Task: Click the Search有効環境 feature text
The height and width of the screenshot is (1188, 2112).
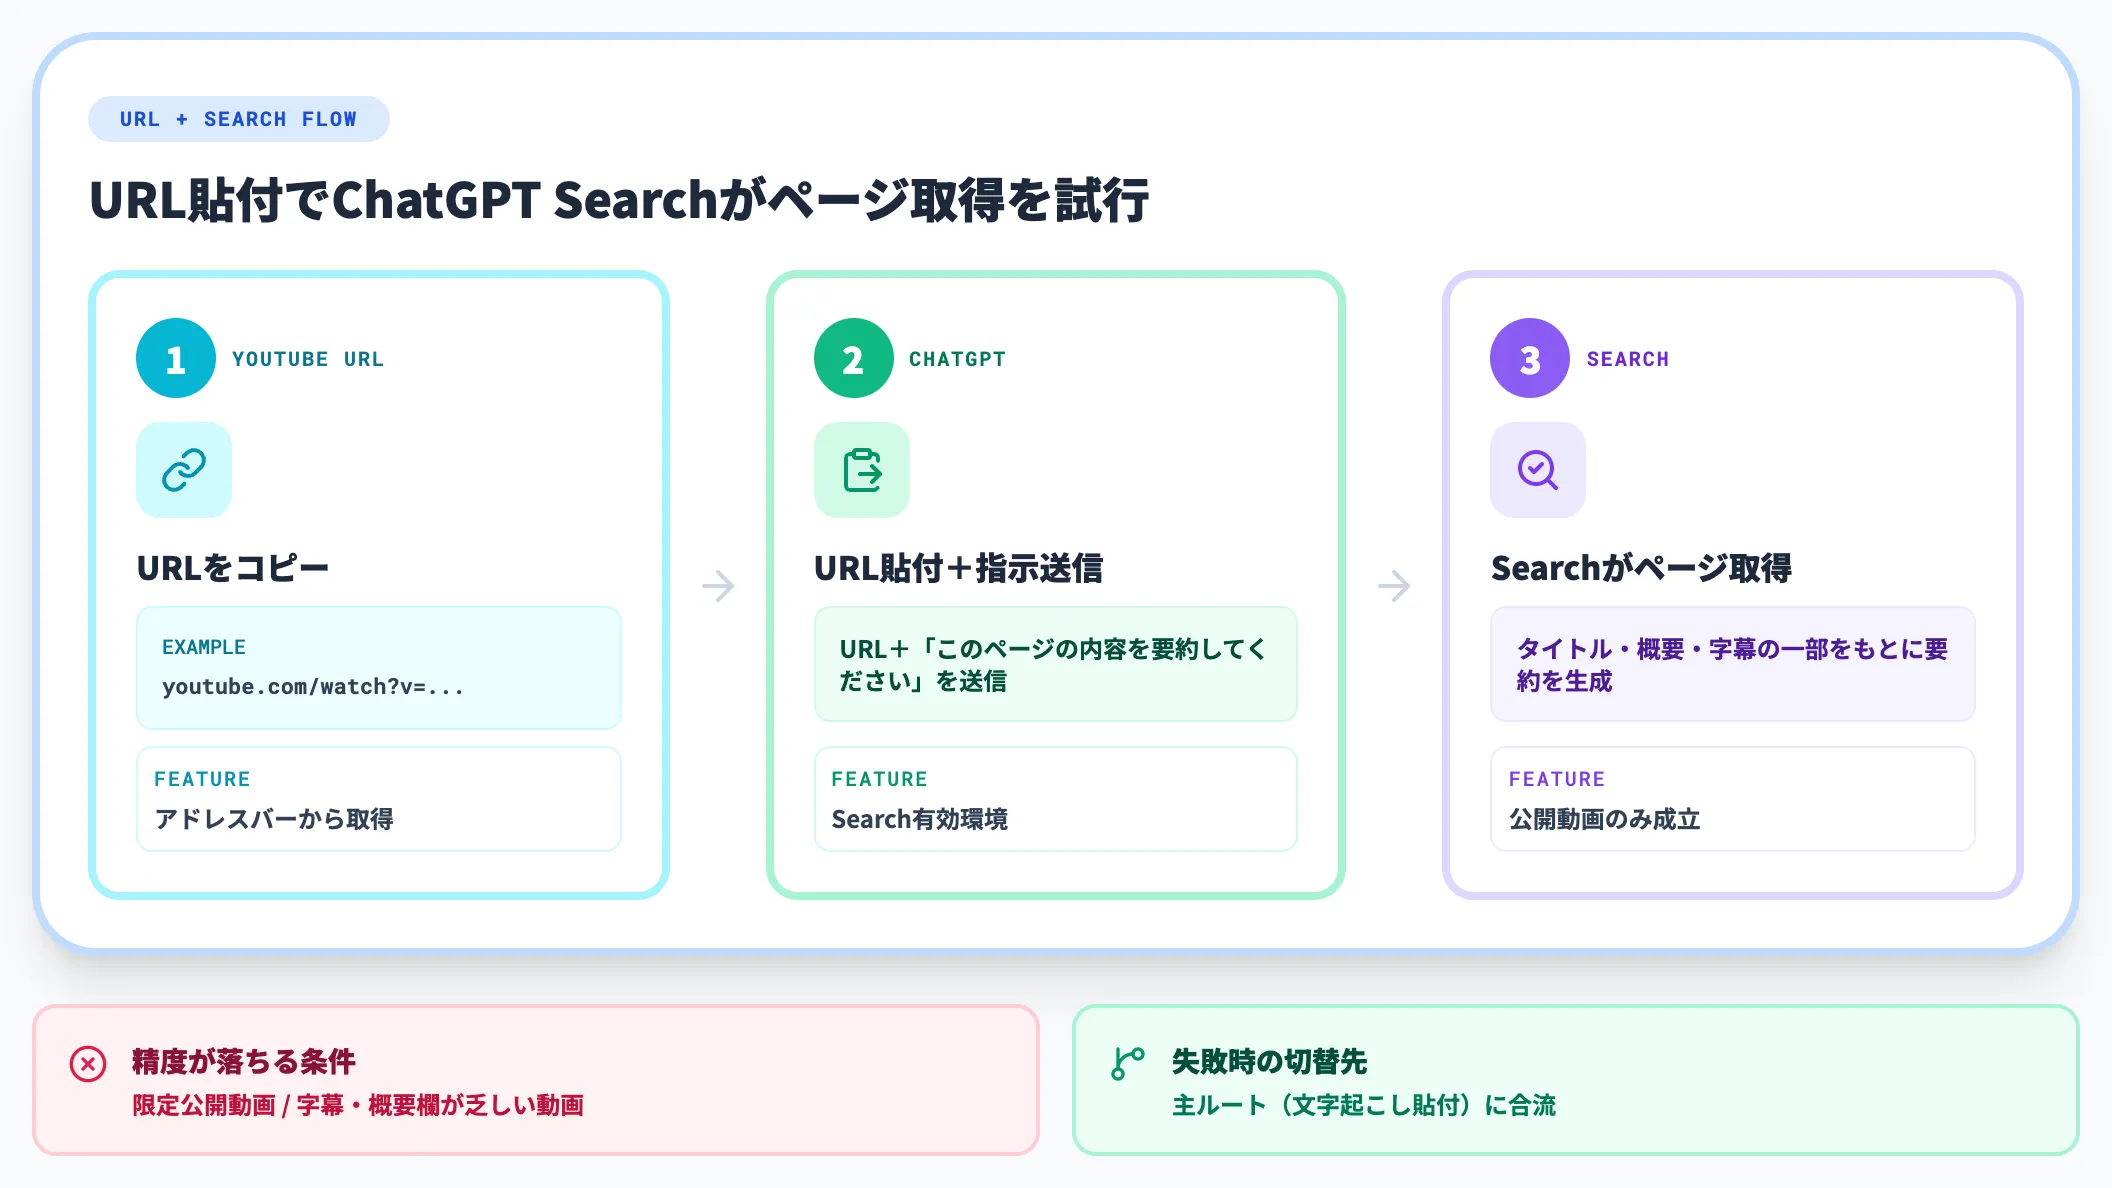Action: 919,819
